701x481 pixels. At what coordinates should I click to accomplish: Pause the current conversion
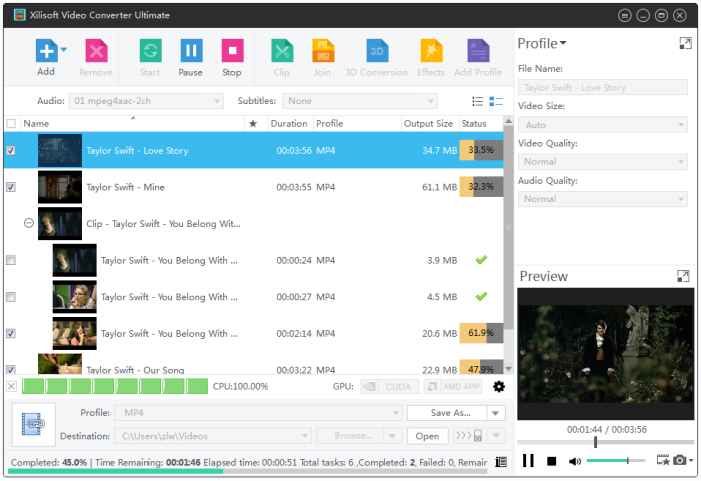pyautogui.click(x=190, y=52)
